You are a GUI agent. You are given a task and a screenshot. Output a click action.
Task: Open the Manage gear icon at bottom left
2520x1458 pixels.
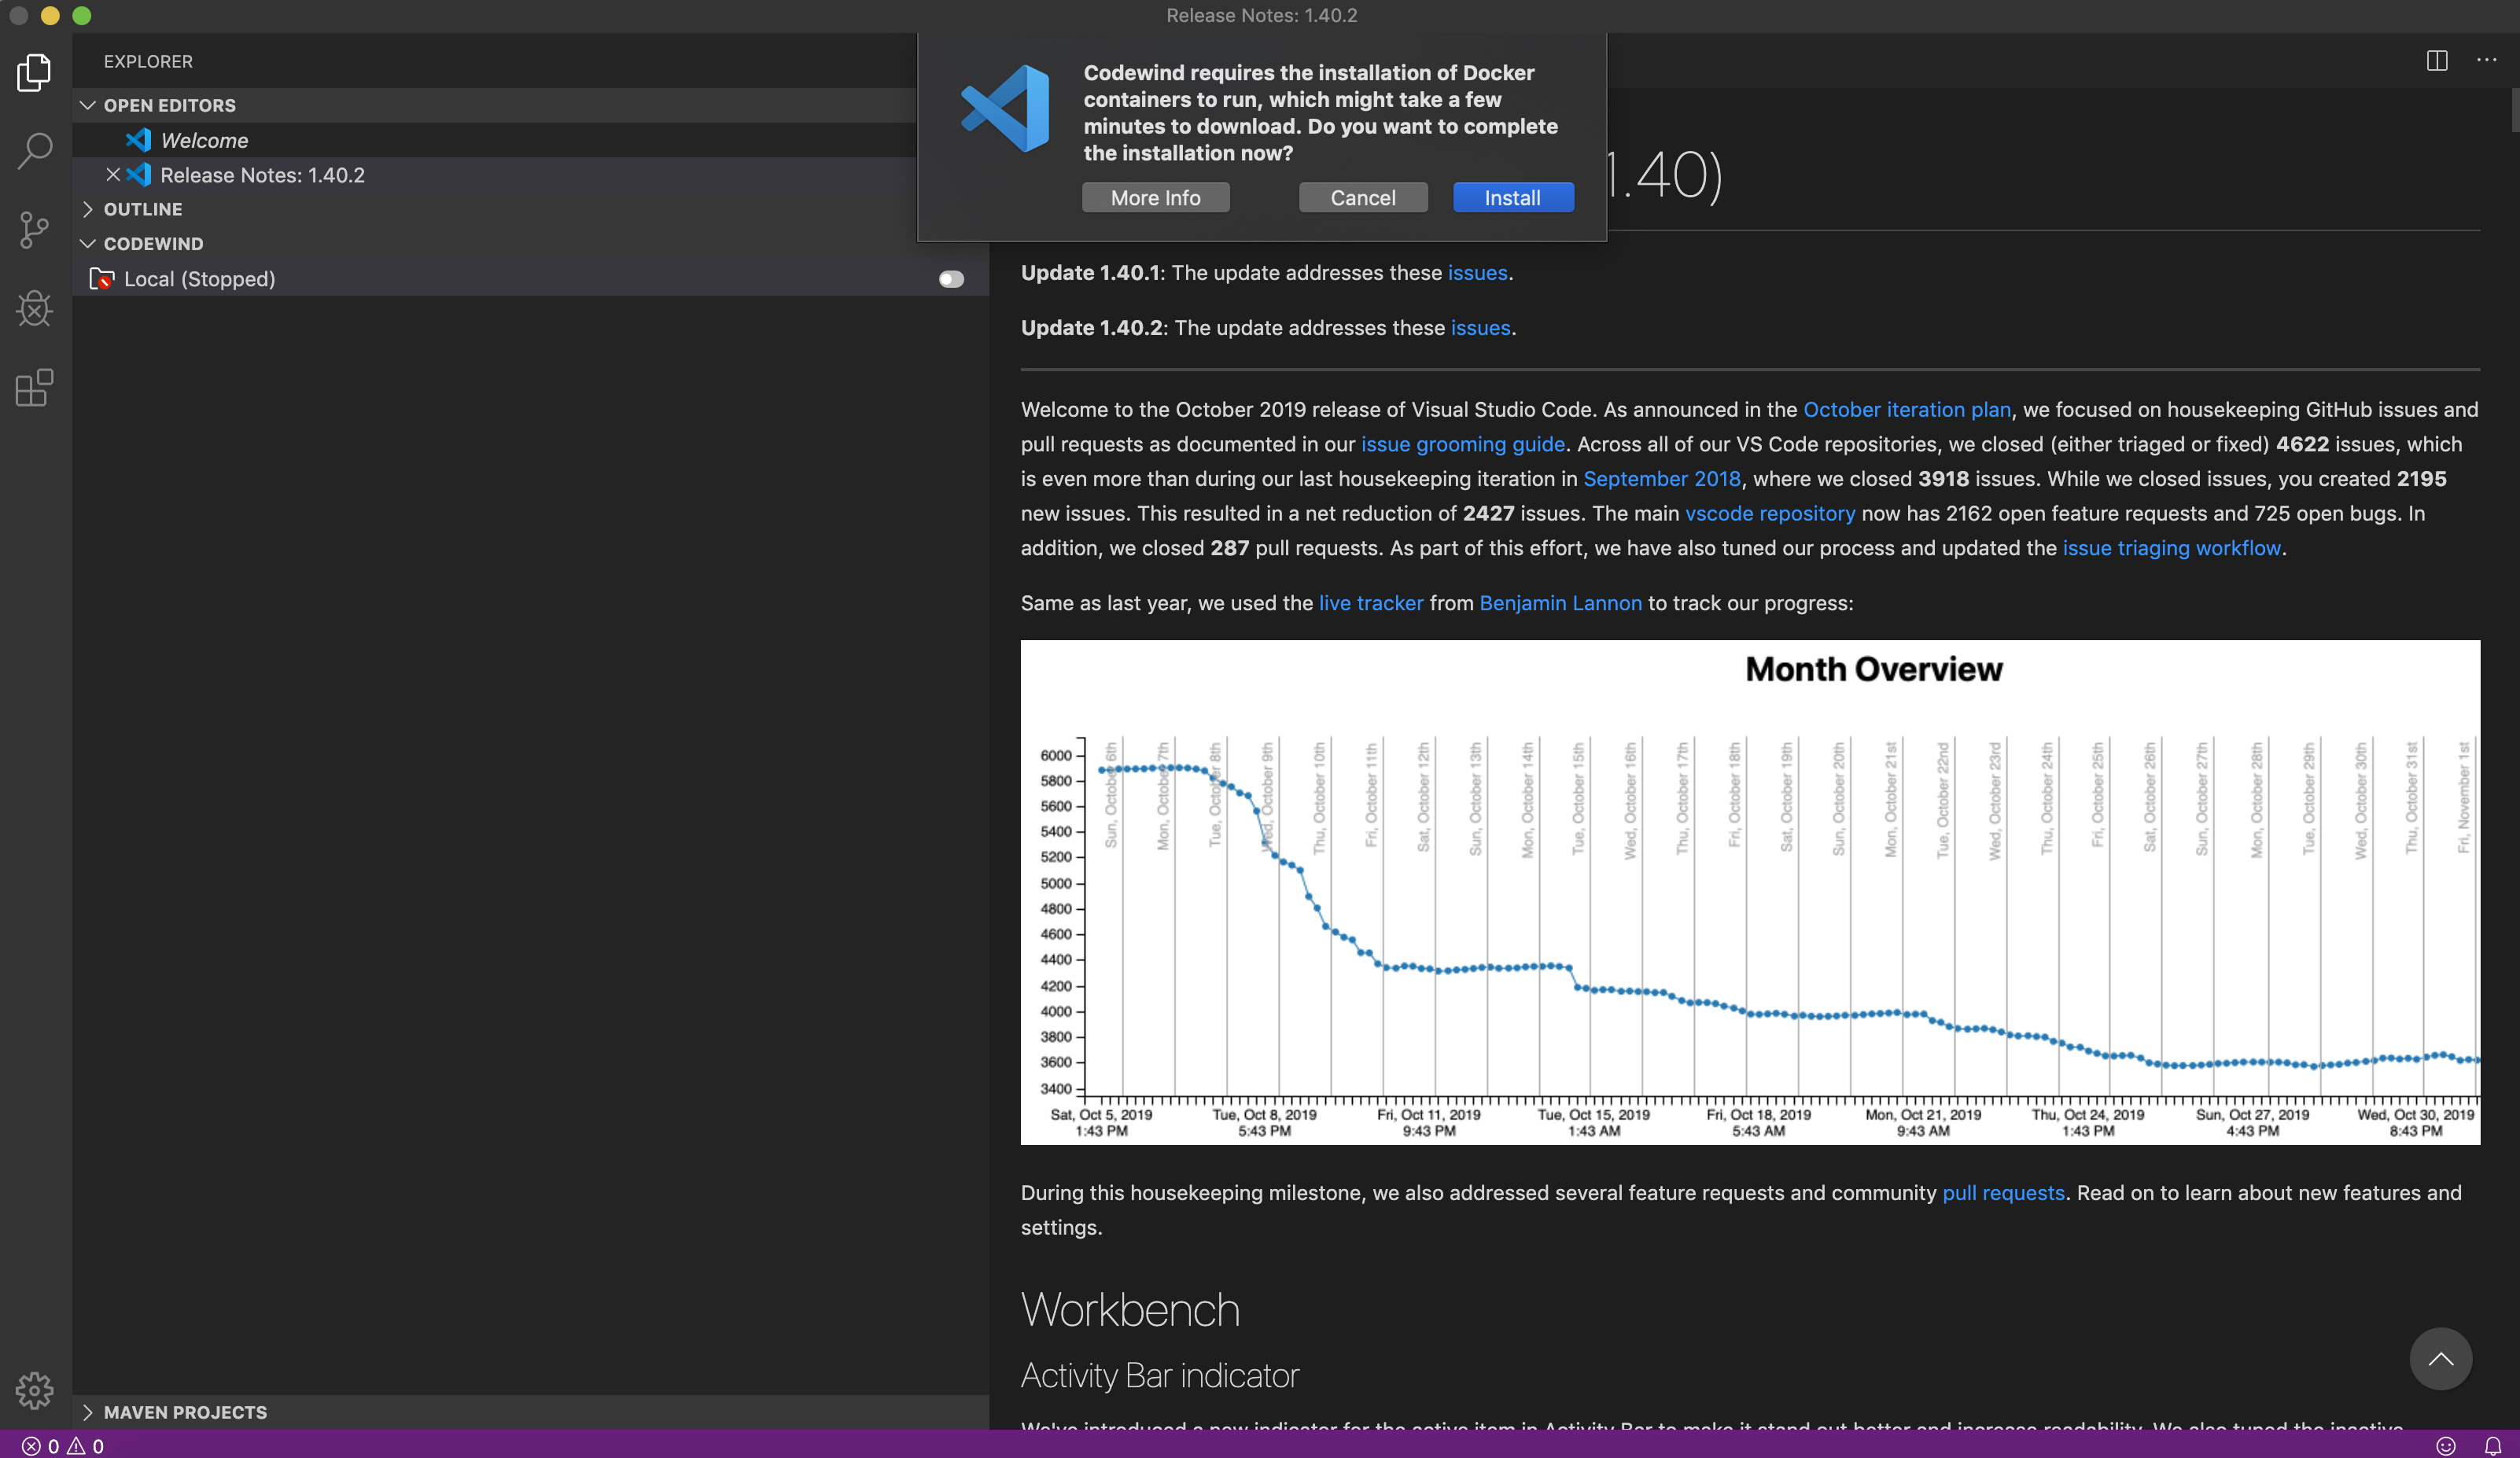pyautogui.click(x=34, y=1390)
